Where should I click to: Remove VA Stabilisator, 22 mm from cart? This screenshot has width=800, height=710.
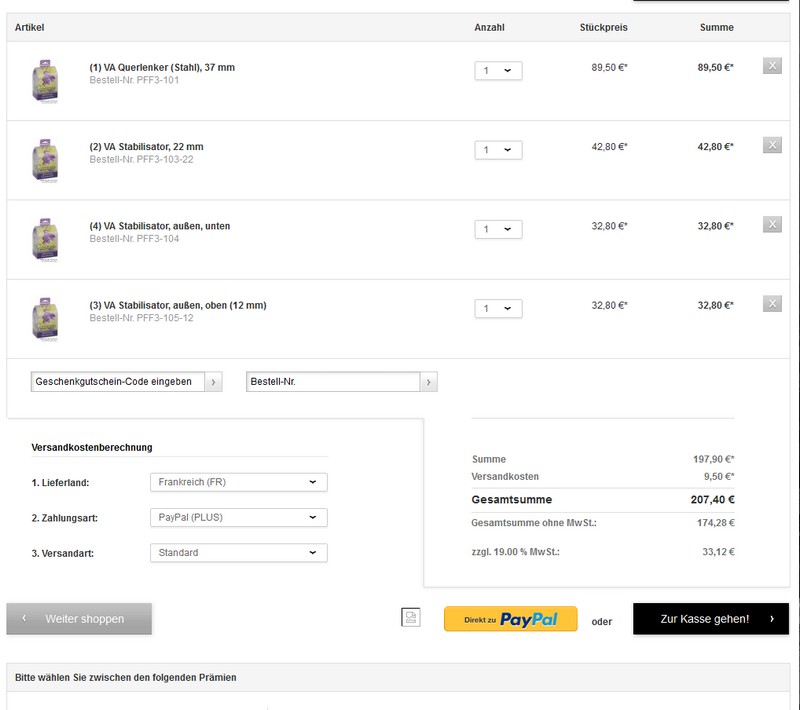(772, 145)
